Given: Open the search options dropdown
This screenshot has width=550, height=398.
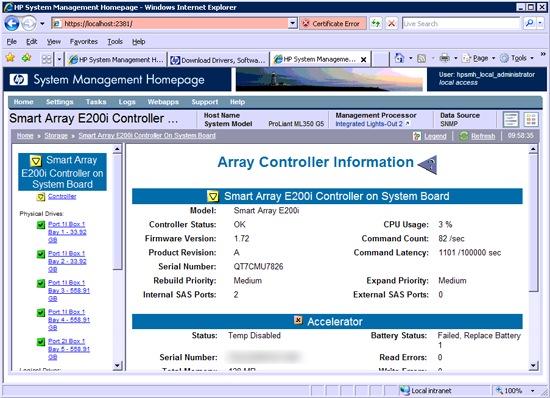Looking at the screenshot, I should click(540, 23).
